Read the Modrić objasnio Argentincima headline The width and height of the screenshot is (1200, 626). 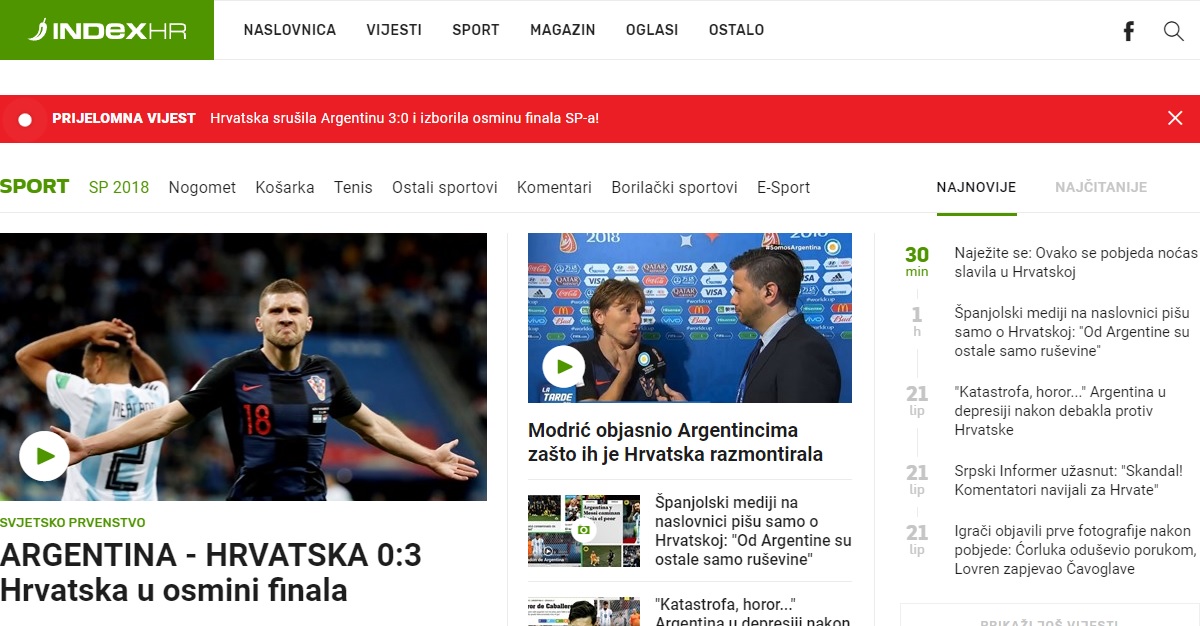pyautogui.click(x=675, y=442)
